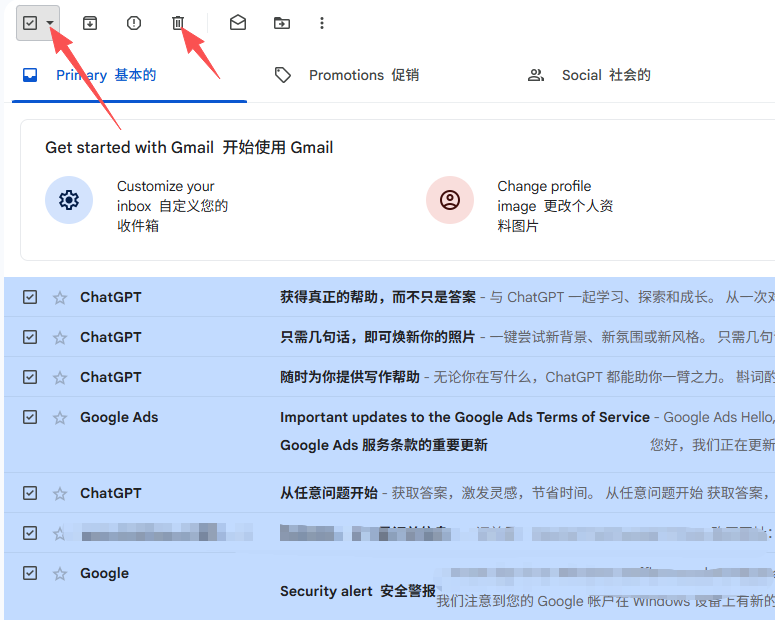Switch to the Primary tab
The height and width of the screenshot is (620, 775).
[x=129, y=75]
